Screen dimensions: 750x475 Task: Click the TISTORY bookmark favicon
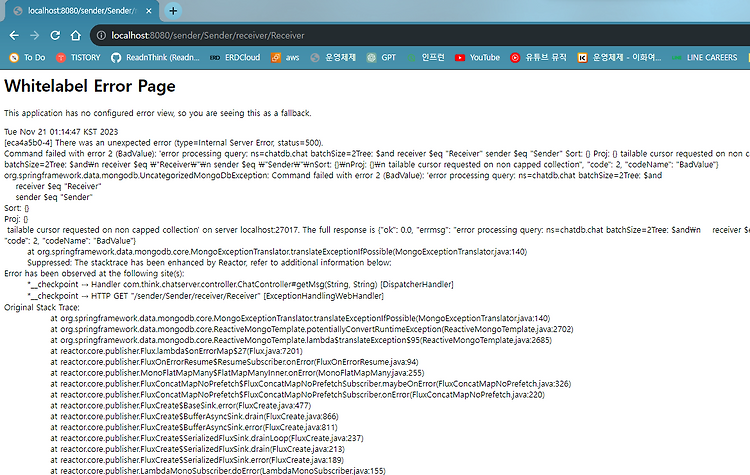(x=61, y=57)
